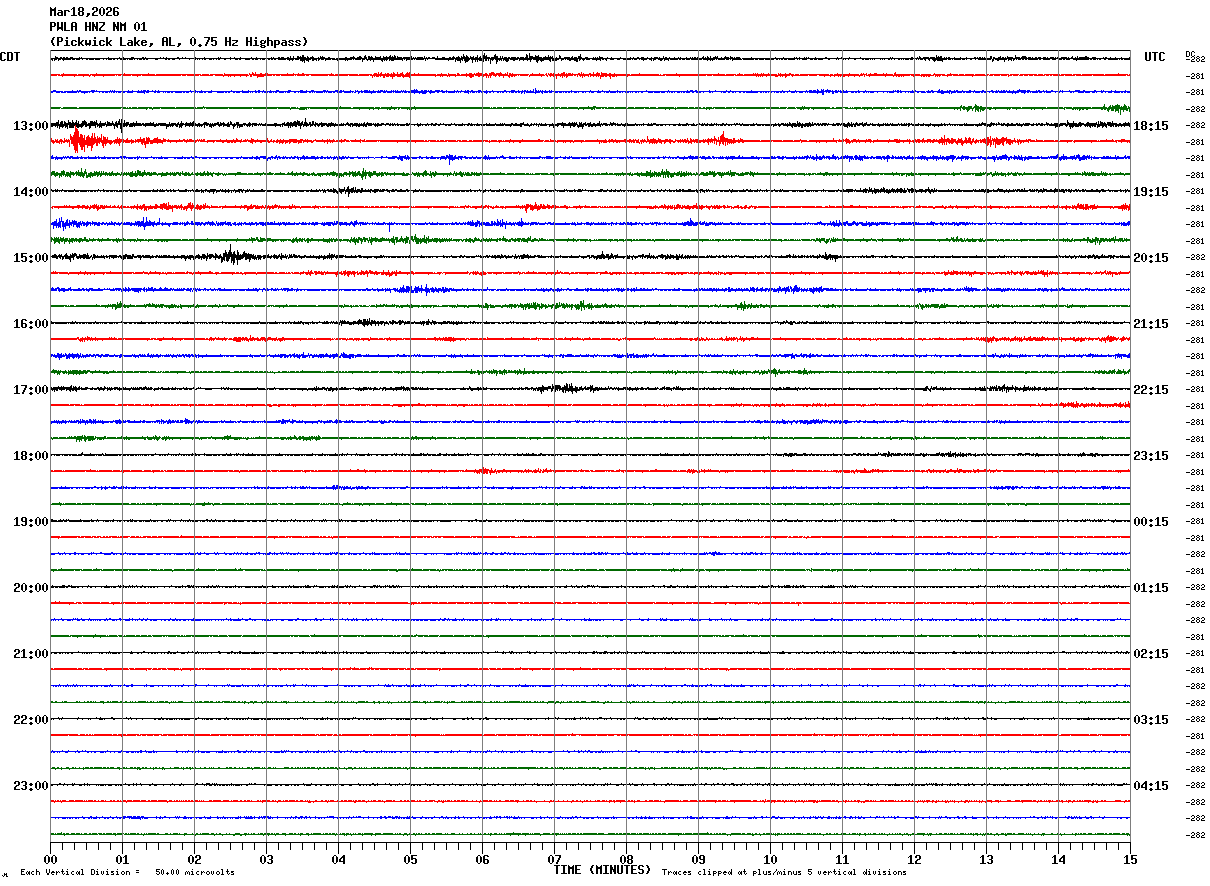Screen dimensions: 1210x886
Task: Click the DC column header
Action: coord(1190,54)
